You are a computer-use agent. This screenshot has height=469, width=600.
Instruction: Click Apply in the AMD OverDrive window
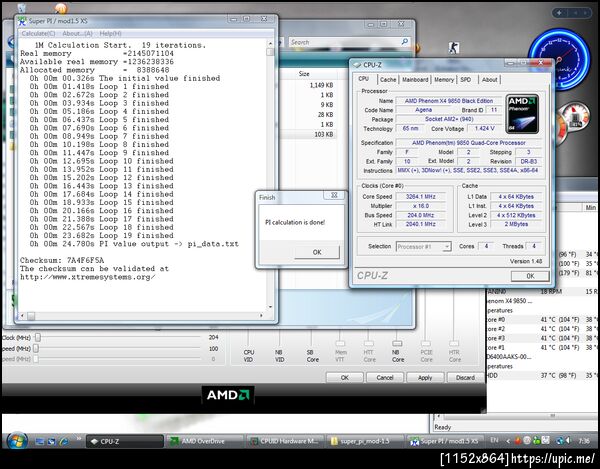tap(425, 378)
